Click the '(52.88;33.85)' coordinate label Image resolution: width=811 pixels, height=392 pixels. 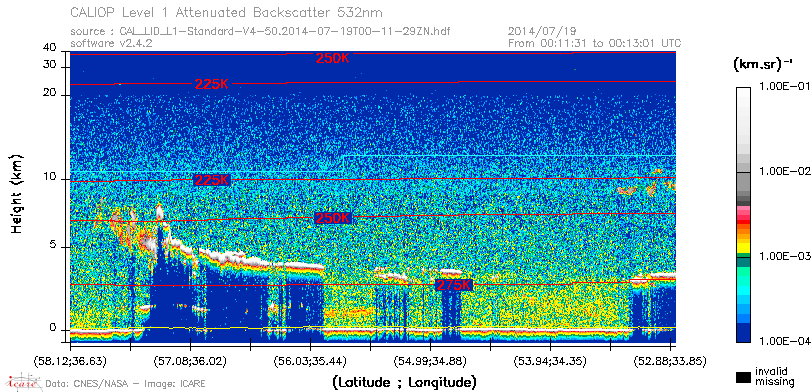670,360
